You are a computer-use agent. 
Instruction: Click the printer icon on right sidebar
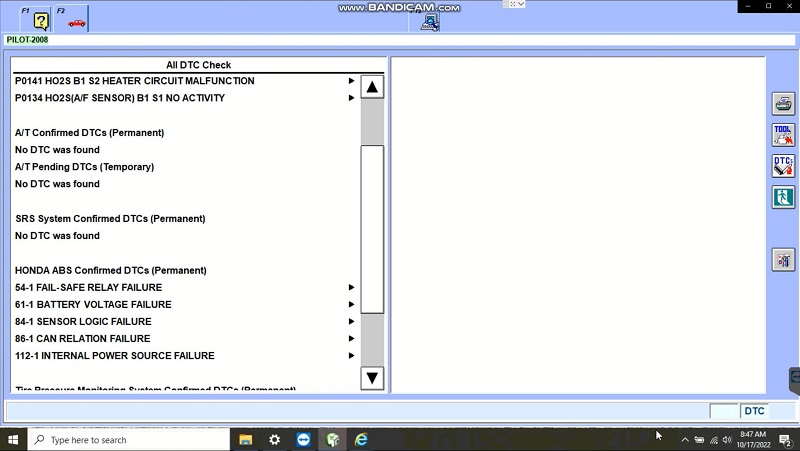(x=783, y=104)
